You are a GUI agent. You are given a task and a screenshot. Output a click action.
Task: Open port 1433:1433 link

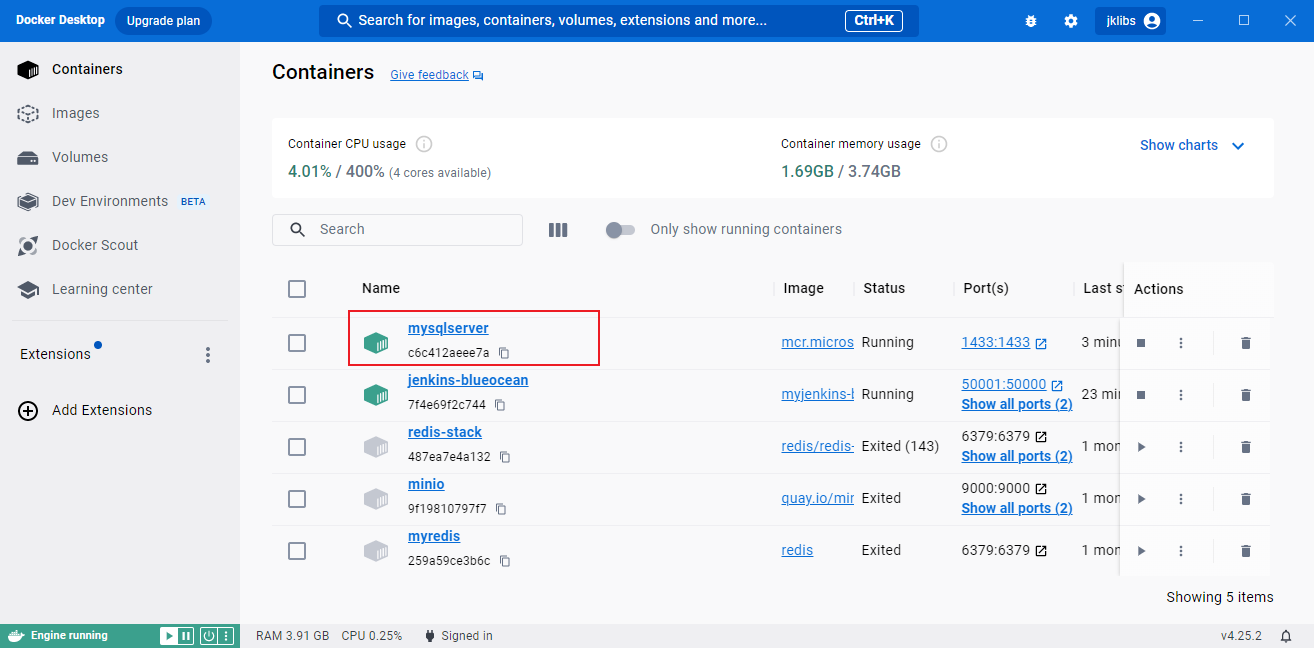(1004, 343)
